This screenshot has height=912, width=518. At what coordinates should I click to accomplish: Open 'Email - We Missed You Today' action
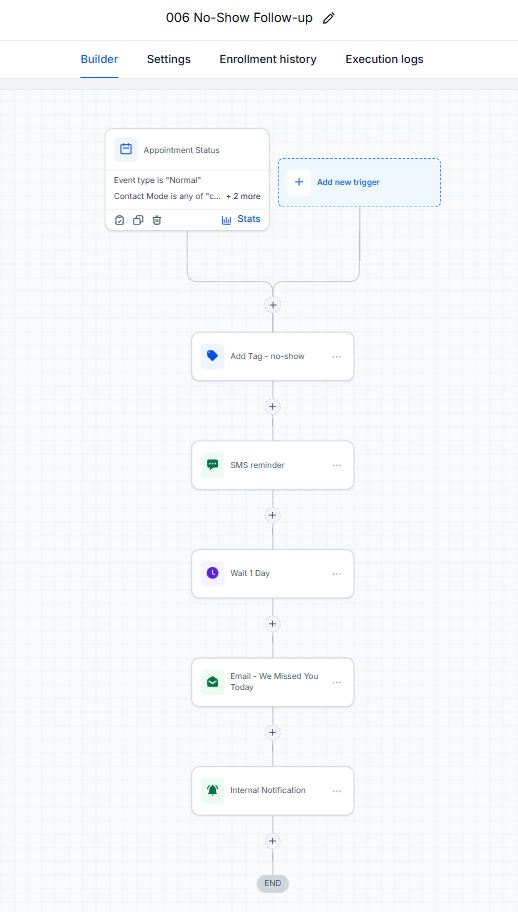pos(273,682)
